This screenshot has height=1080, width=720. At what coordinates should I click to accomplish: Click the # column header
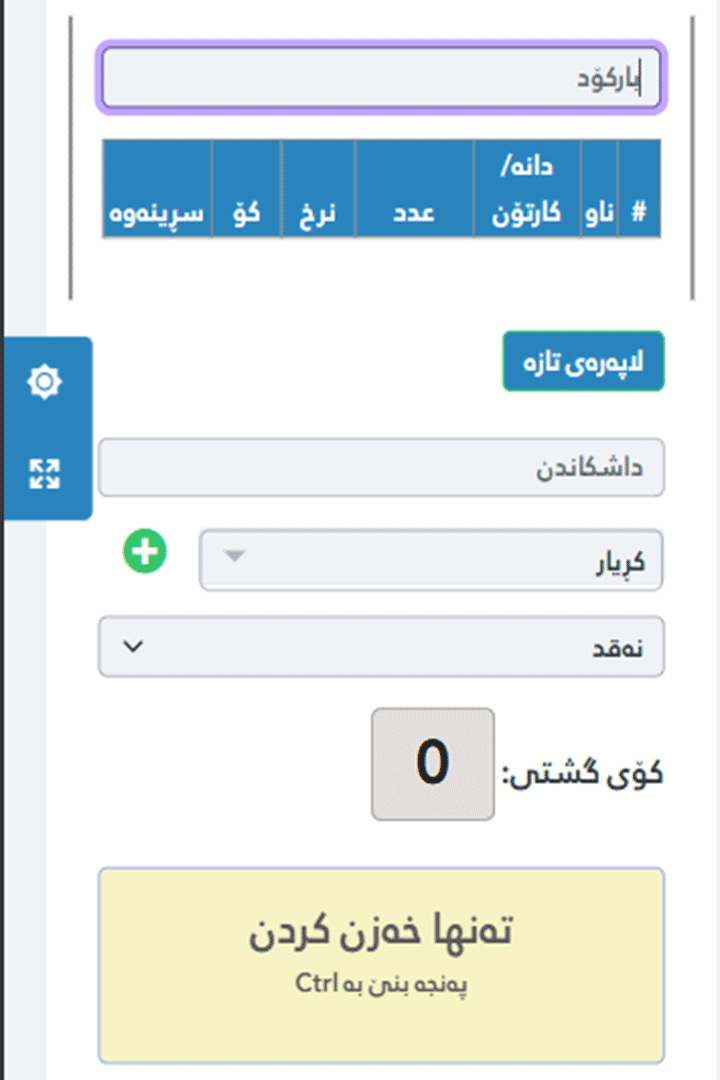(639, 214)
